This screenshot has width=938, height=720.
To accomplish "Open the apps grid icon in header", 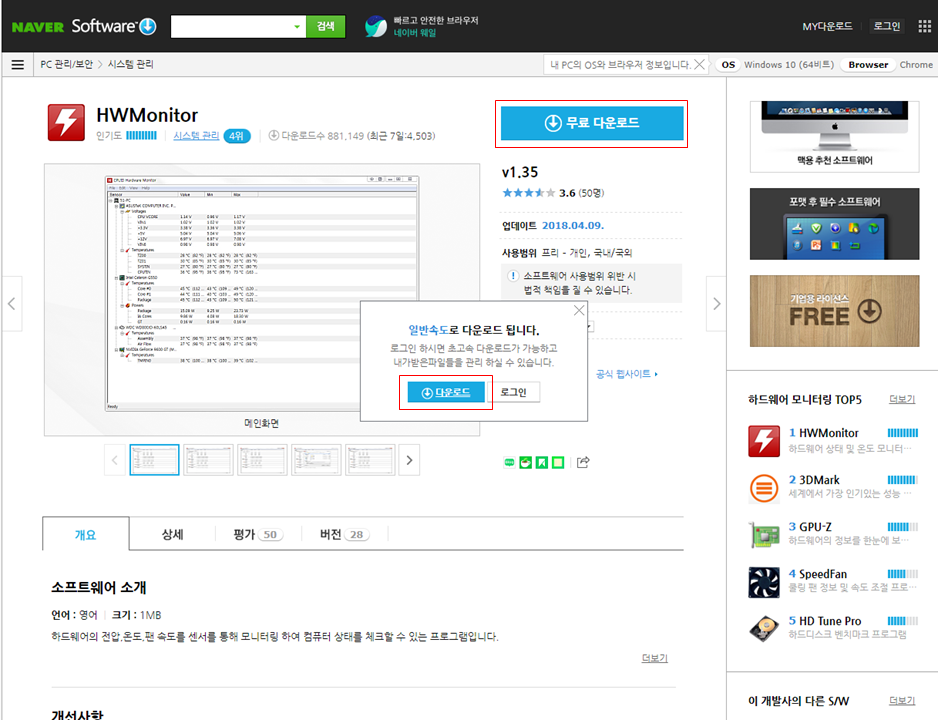I will click(x=924, y=26).
